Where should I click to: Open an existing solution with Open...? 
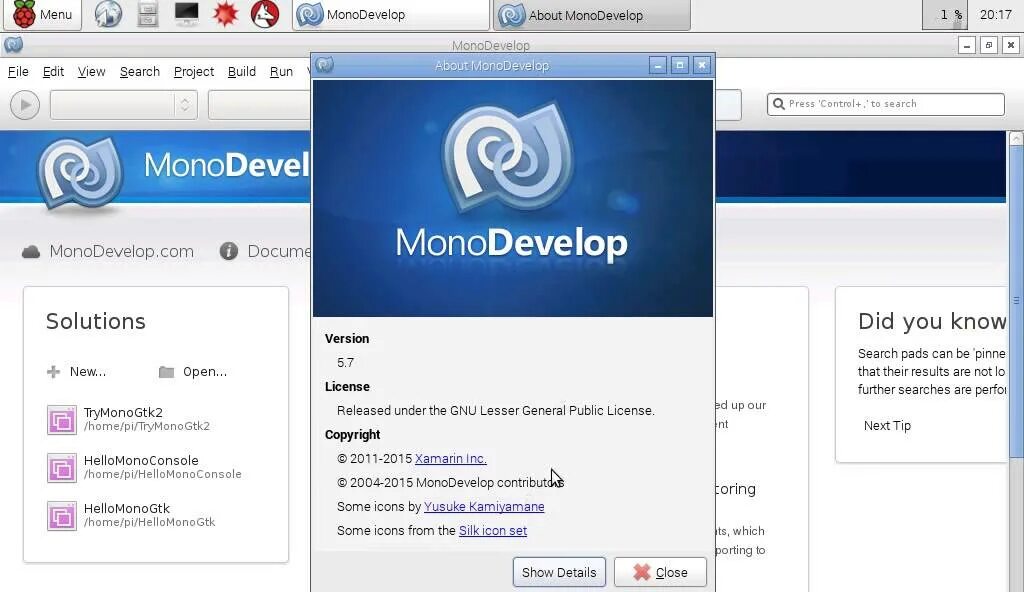click(x=204, y=371)
